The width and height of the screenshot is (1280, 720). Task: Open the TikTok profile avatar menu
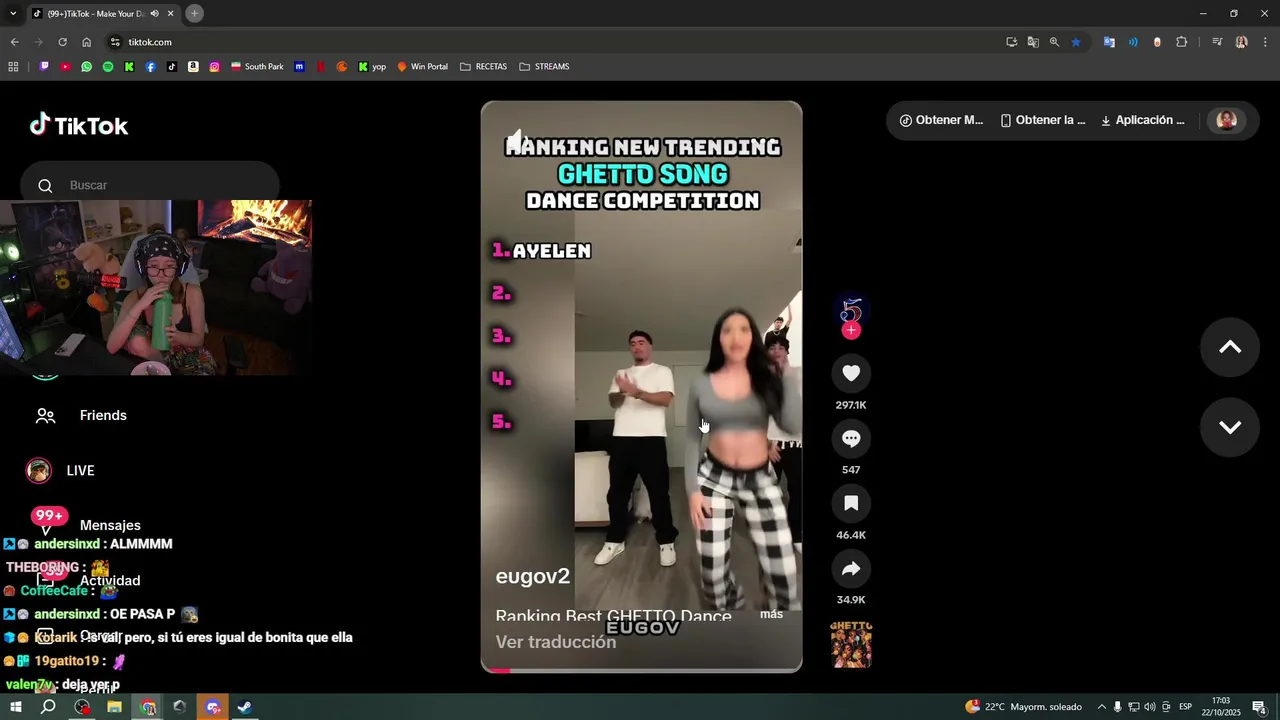[1227, 120]
